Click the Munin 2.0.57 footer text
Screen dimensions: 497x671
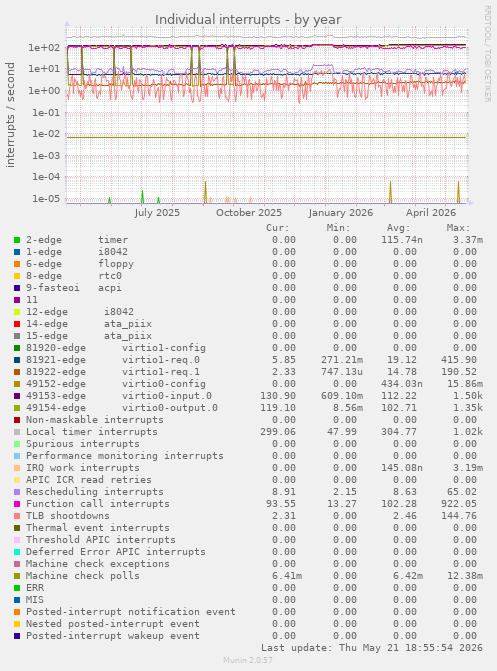click(248, 660)
